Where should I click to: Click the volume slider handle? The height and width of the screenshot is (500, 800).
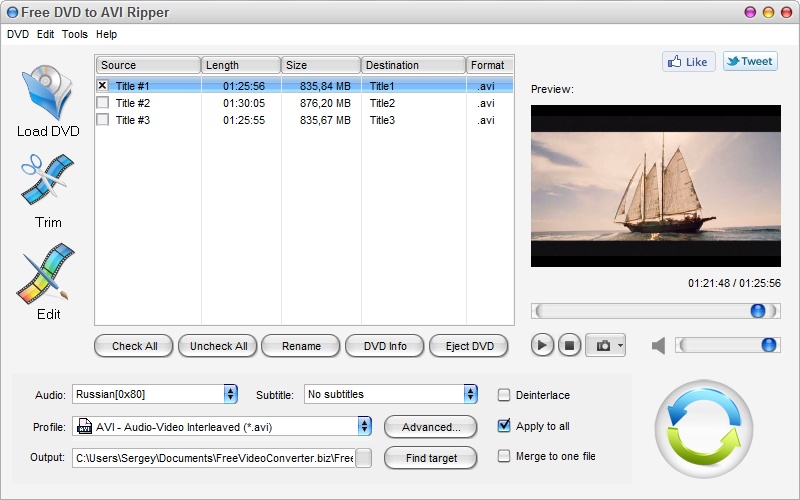coord(768,345)
